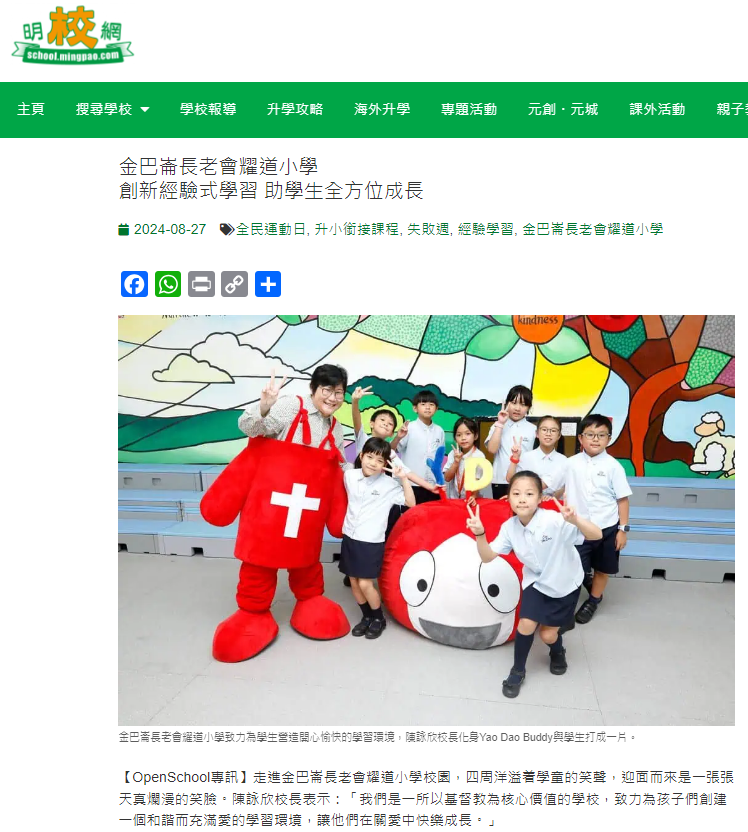
Task: Go to 升學攻略 section
Action: click(x=295, y=109)
